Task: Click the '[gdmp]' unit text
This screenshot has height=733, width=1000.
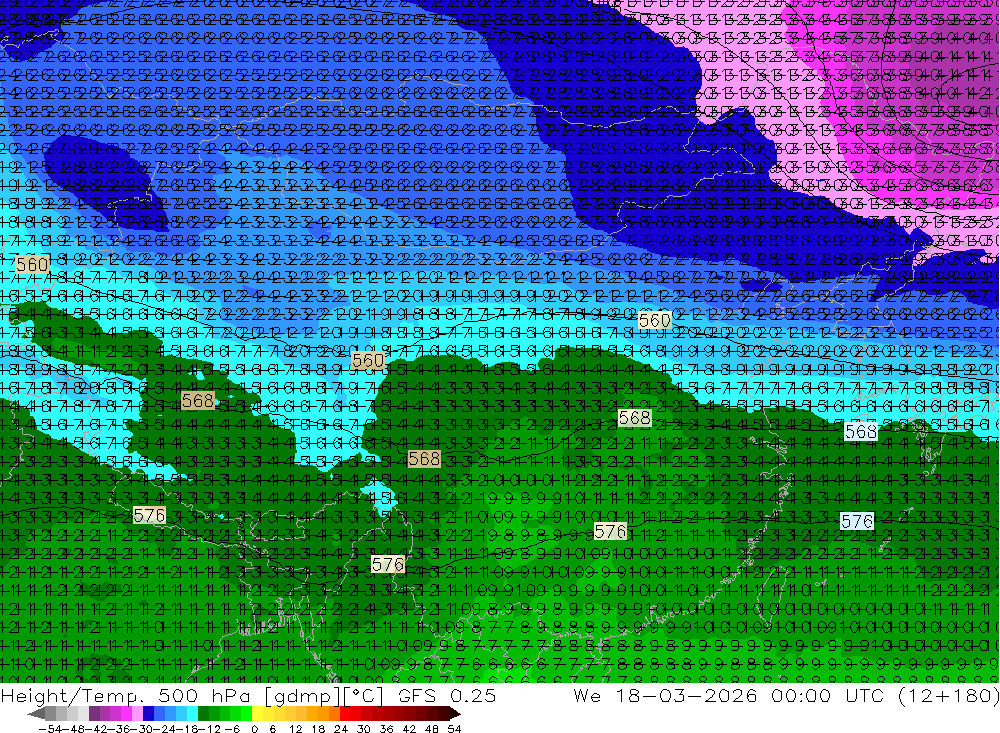Action: point(301,696)
